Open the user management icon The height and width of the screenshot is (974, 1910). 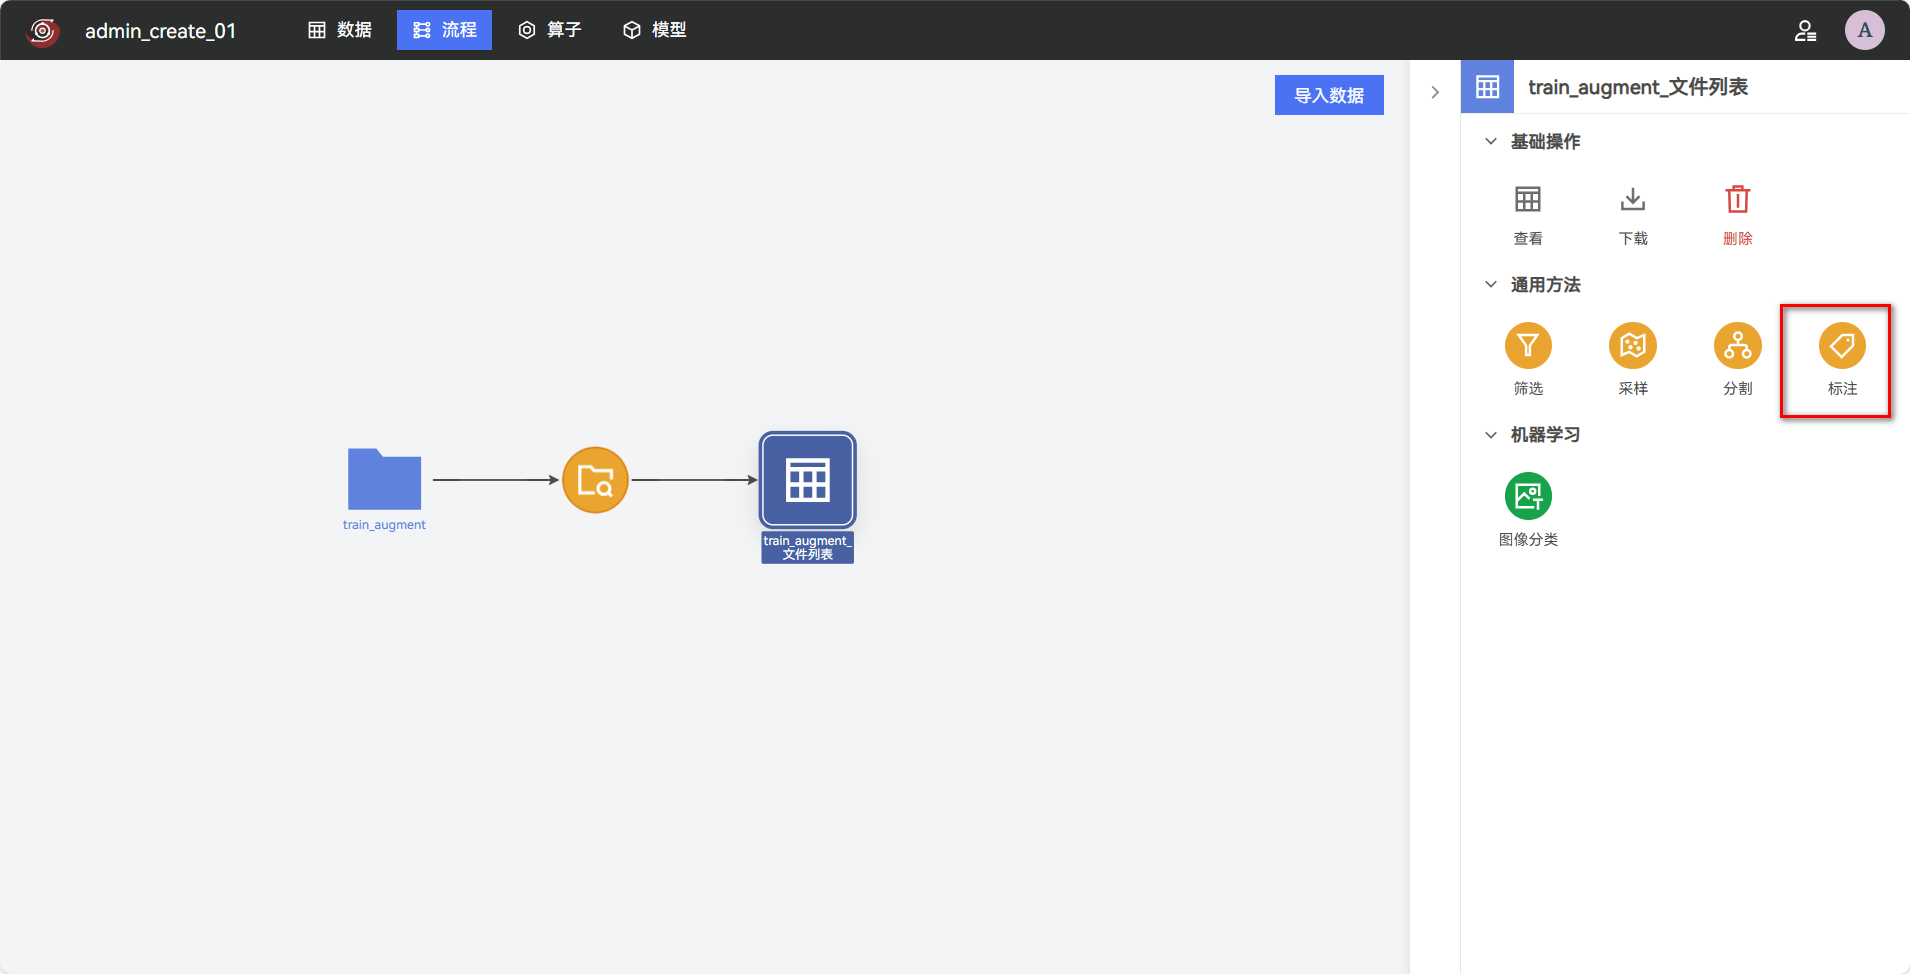(1805, 31)
